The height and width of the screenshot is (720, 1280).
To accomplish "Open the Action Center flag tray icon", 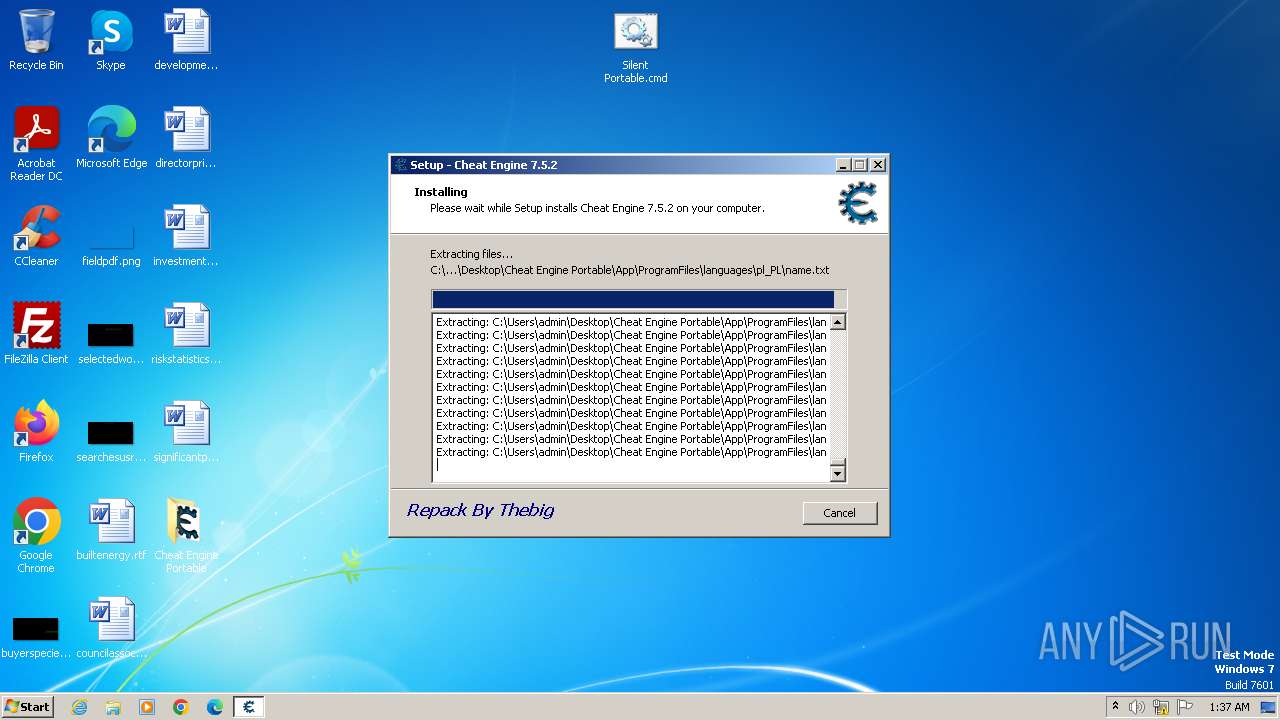I will pos(1185,707).
